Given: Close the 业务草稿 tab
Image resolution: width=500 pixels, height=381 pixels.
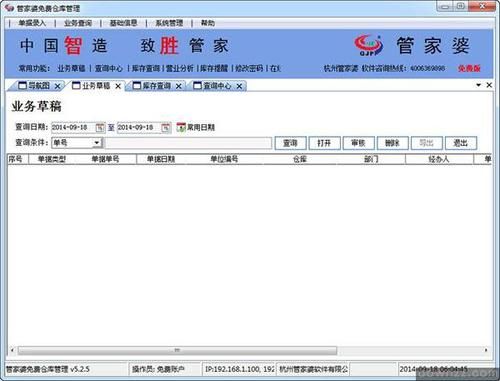Looking at the screenshot, I should tap(118, 86).
